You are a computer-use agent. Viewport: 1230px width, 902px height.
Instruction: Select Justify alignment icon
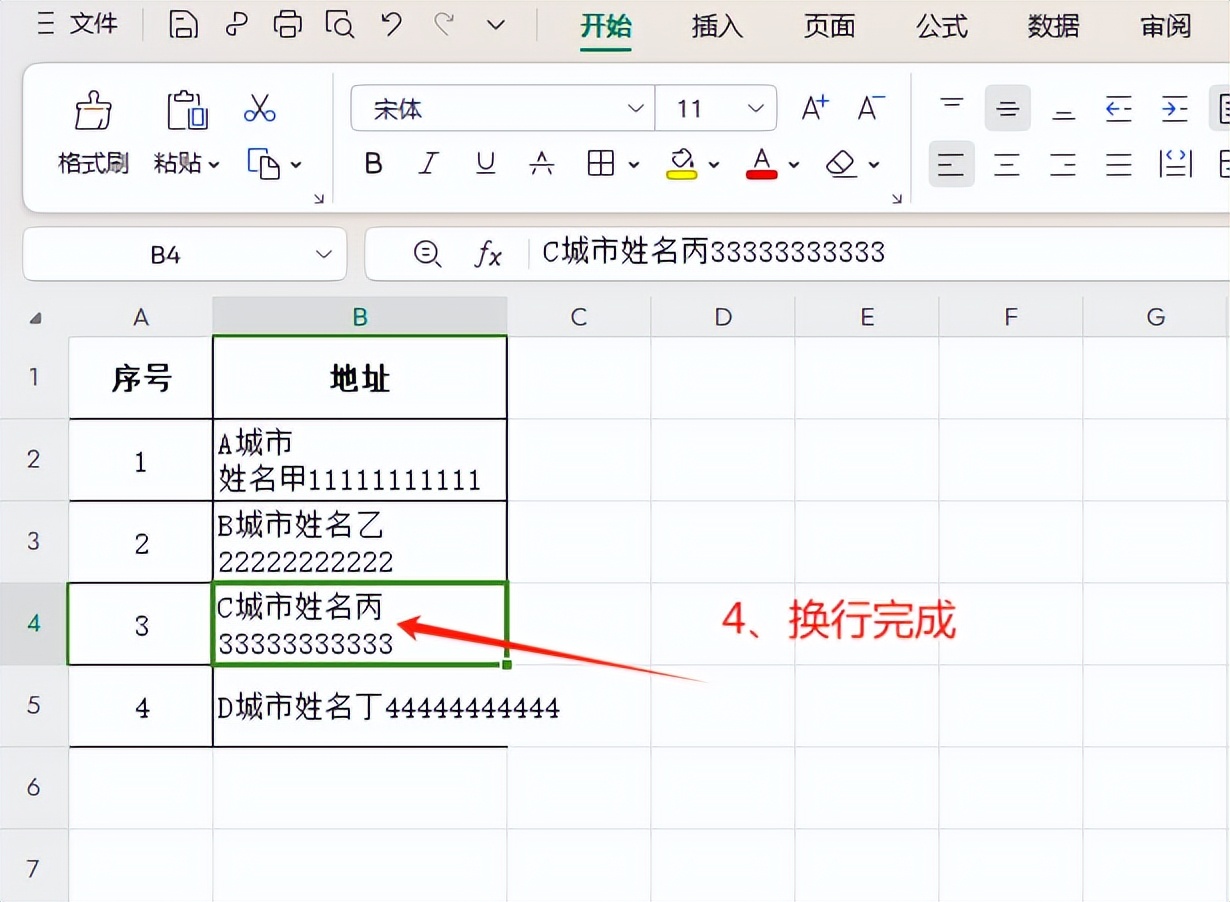1119,164
